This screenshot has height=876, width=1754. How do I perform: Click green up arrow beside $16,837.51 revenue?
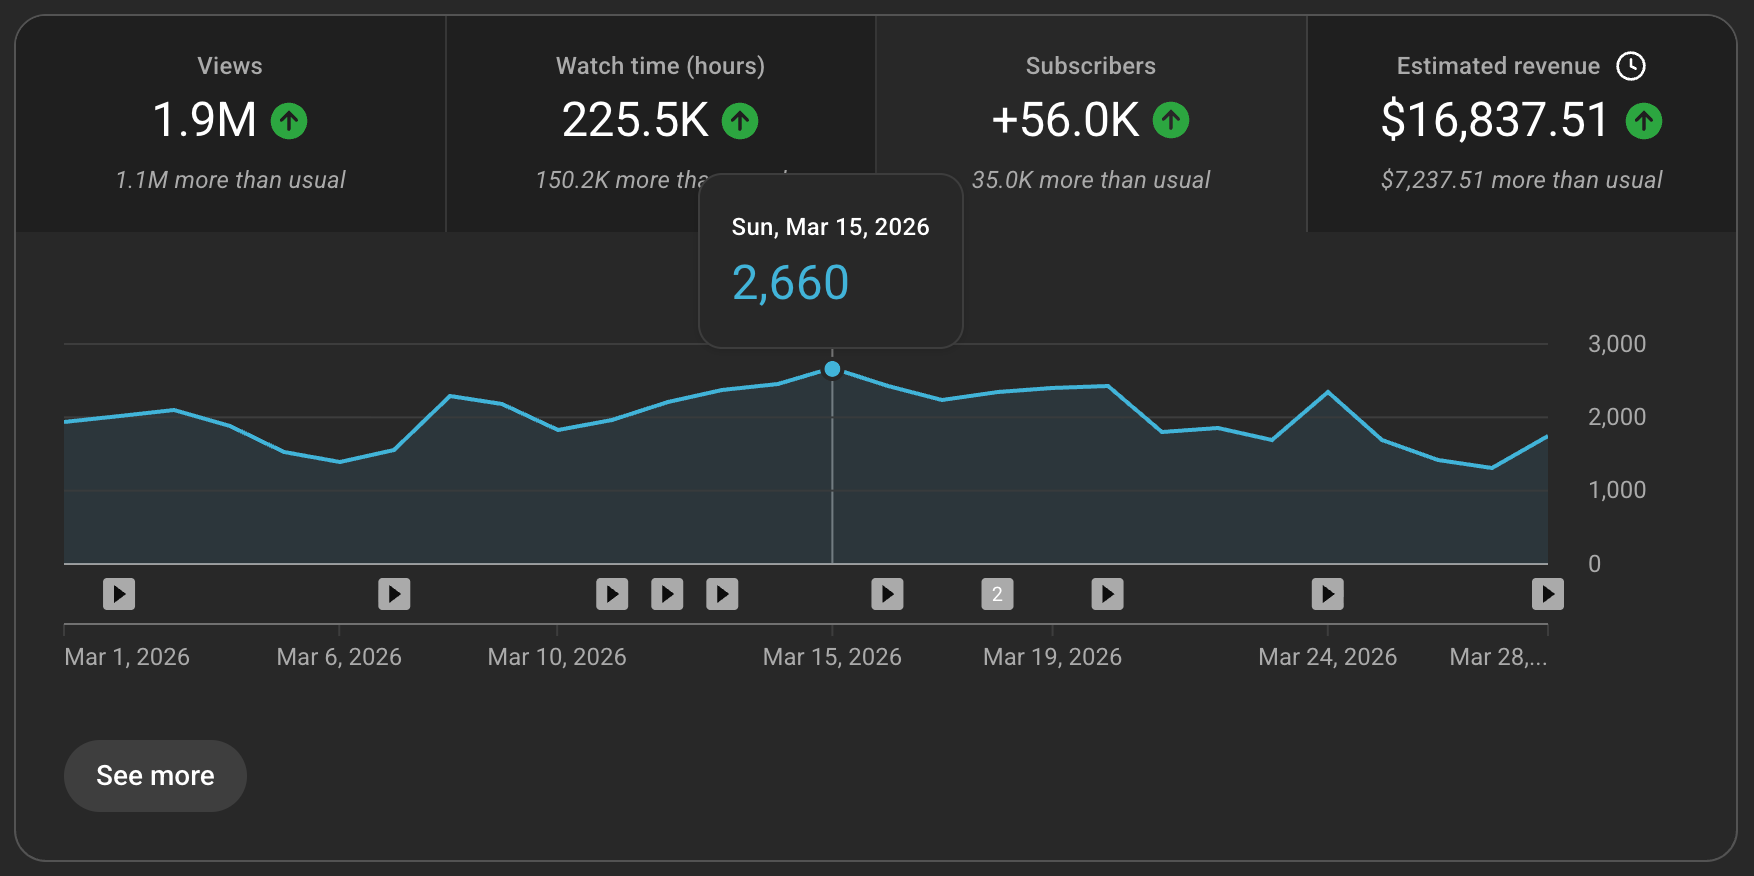coord(1644,121)
